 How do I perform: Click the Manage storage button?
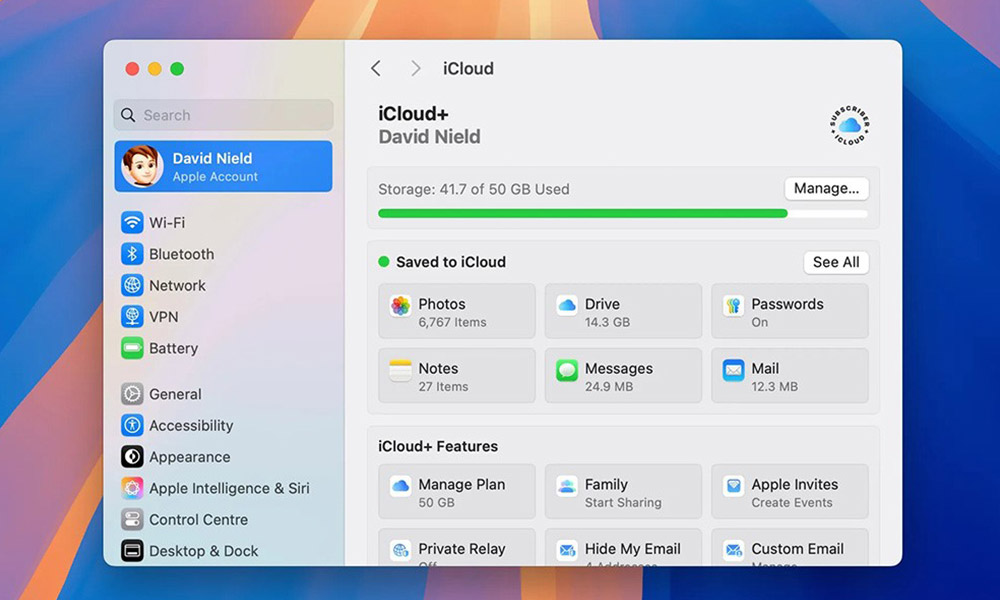(826, 188)
